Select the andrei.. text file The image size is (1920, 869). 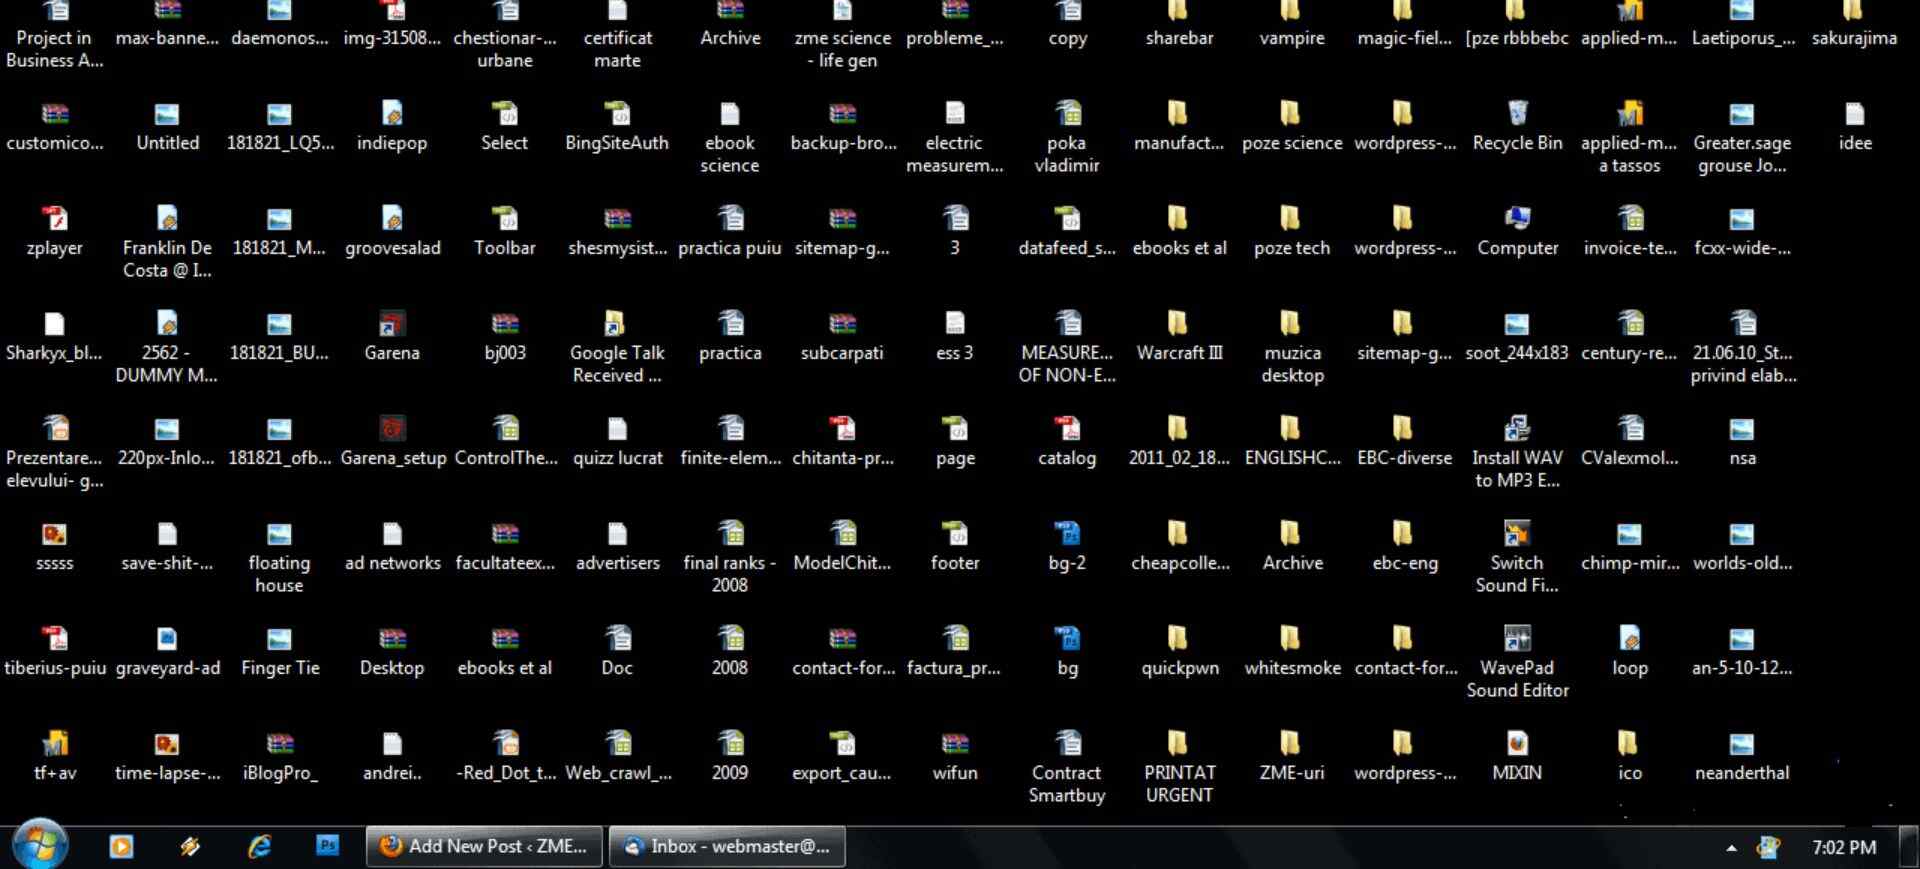pos(392,756)
